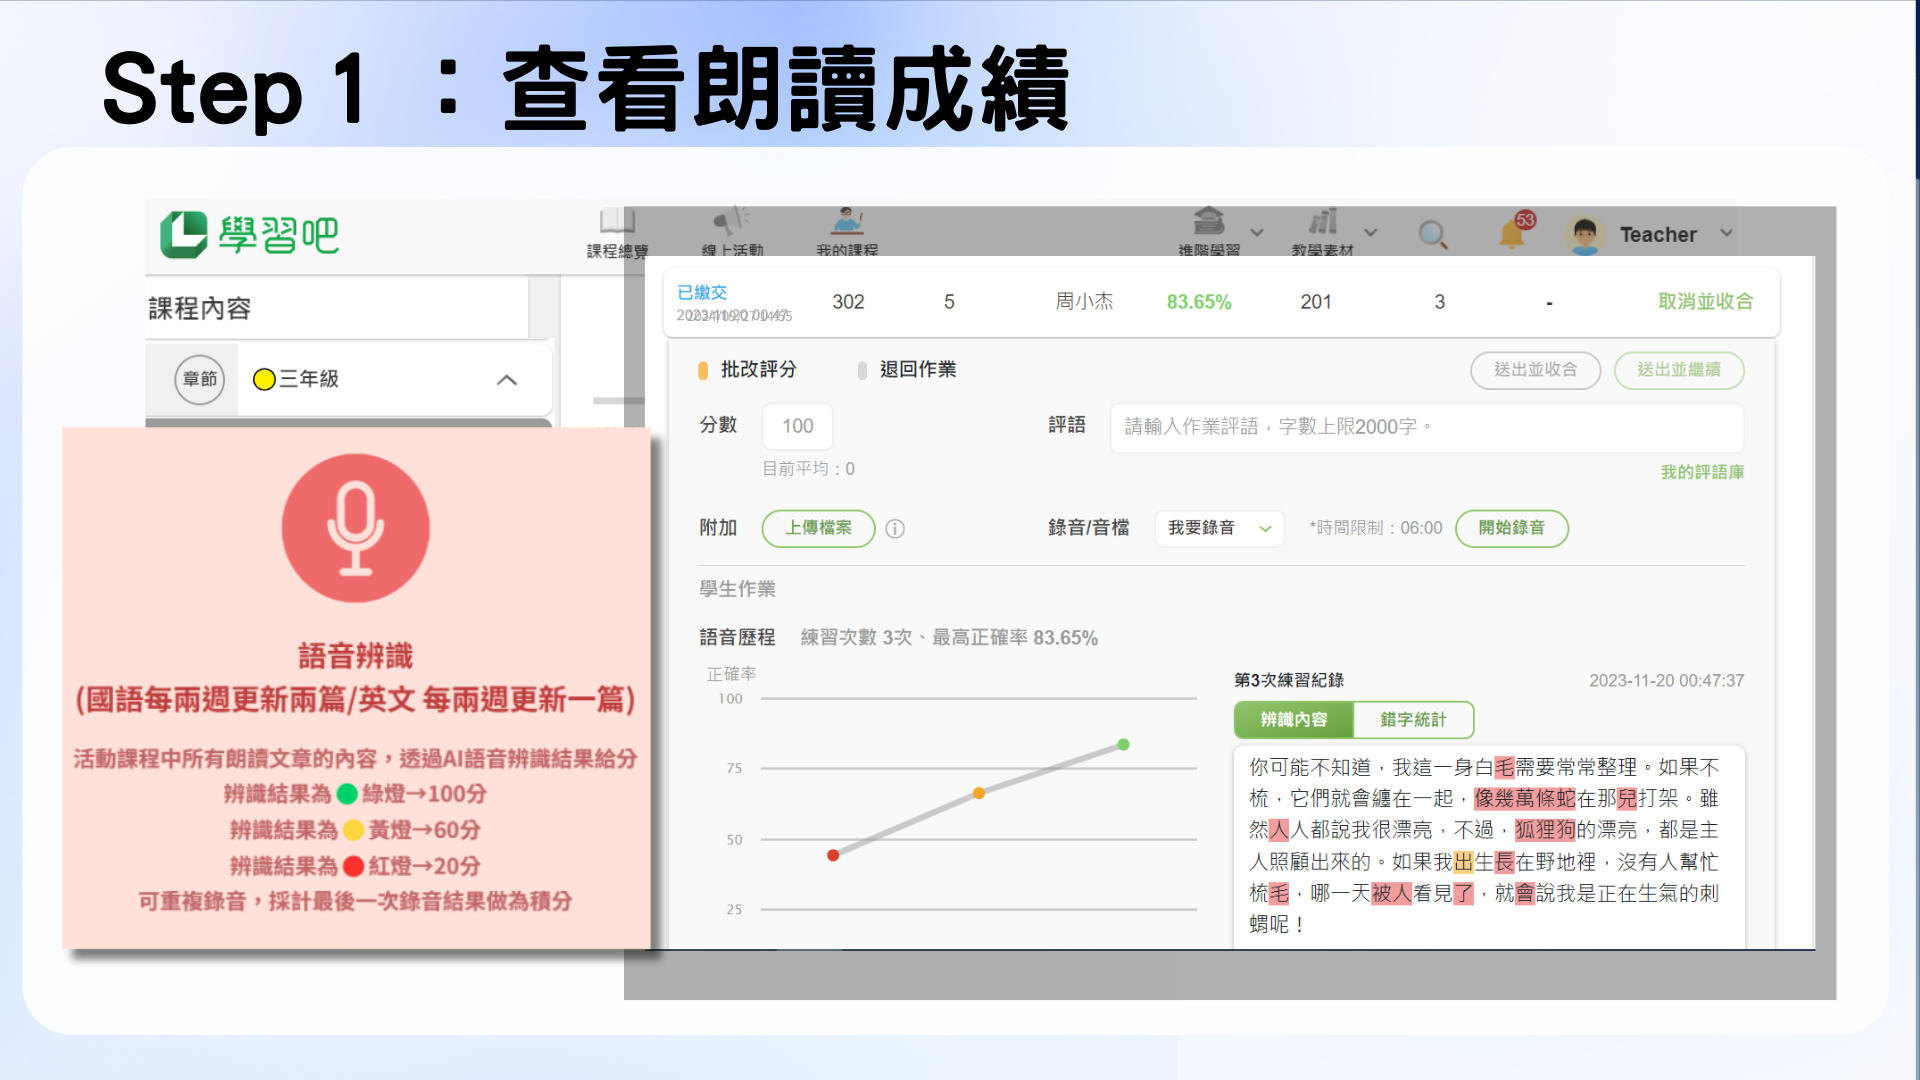Open the 我的課程 icon

pyautogui.click(x=847, y=221)
